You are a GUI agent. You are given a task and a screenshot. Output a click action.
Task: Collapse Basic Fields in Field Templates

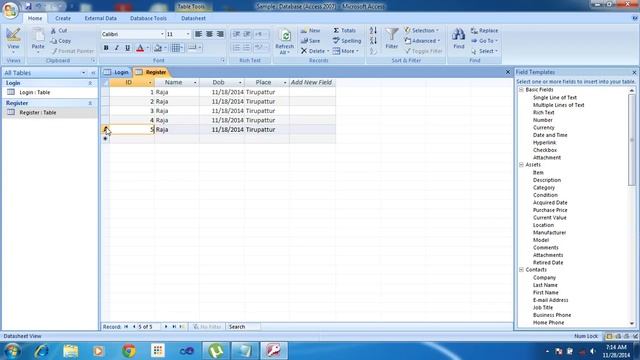(521, 89)
